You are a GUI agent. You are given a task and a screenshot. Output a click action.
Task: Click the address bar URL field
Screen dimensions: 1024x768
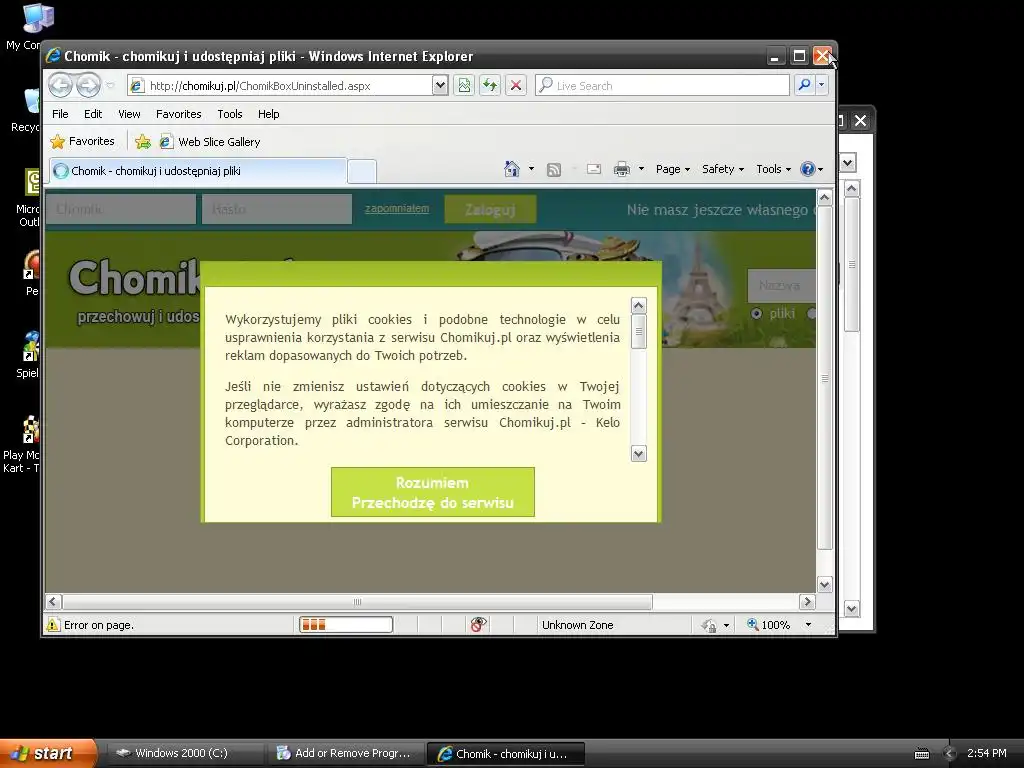point(281,86)
